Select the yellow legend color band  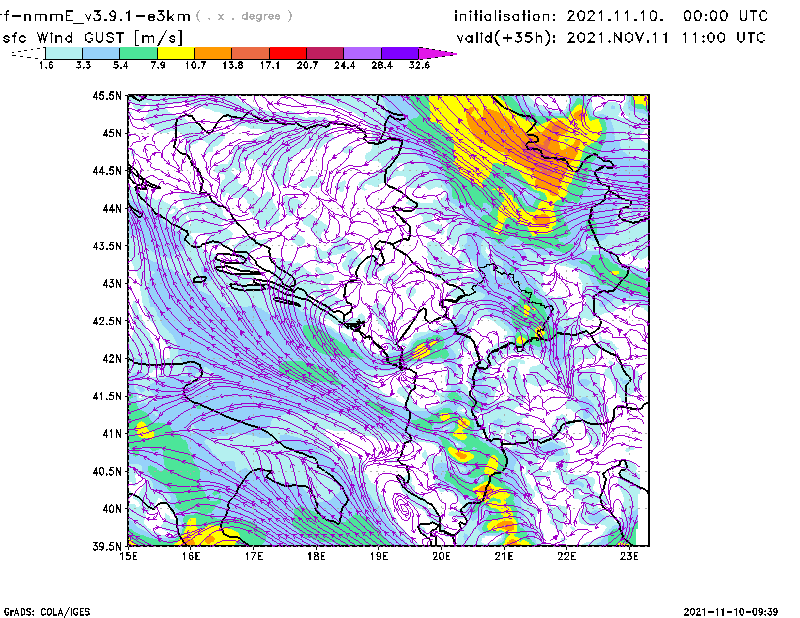176,53
